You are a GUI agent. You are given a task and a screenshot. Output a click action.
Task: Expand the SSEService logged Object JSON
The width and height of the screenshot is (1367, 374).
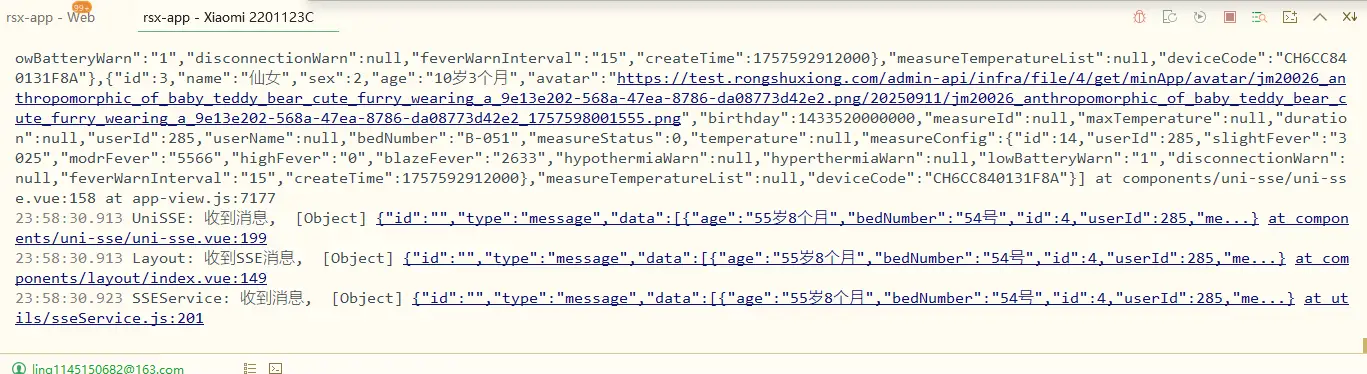(853, 298)
